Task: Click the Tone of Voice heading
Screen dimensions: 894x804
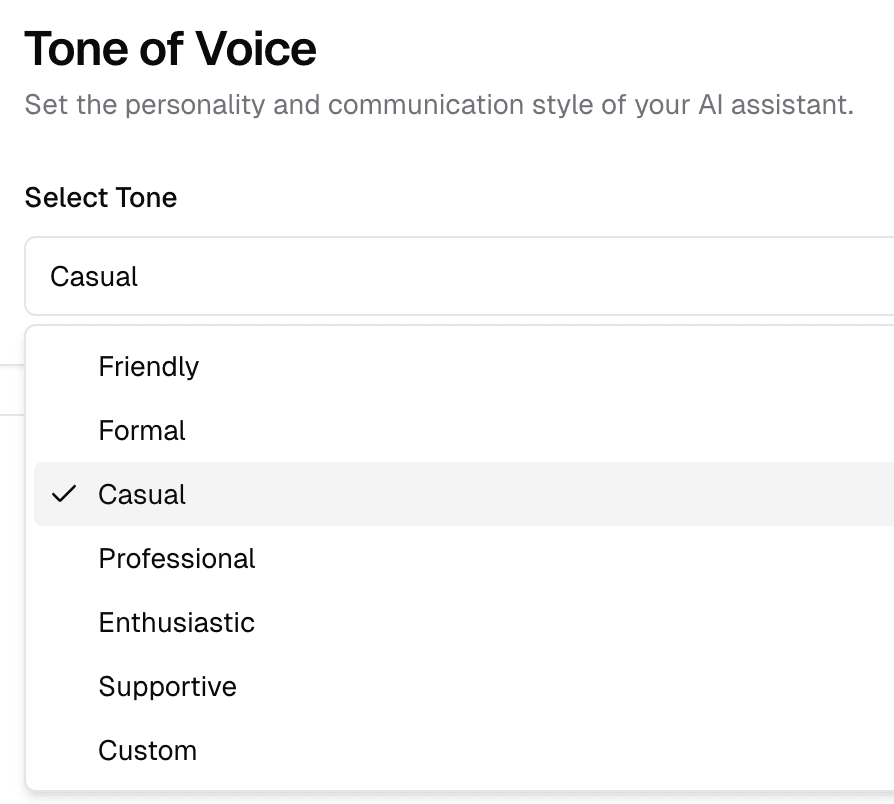Action: (x=170, y=48)
